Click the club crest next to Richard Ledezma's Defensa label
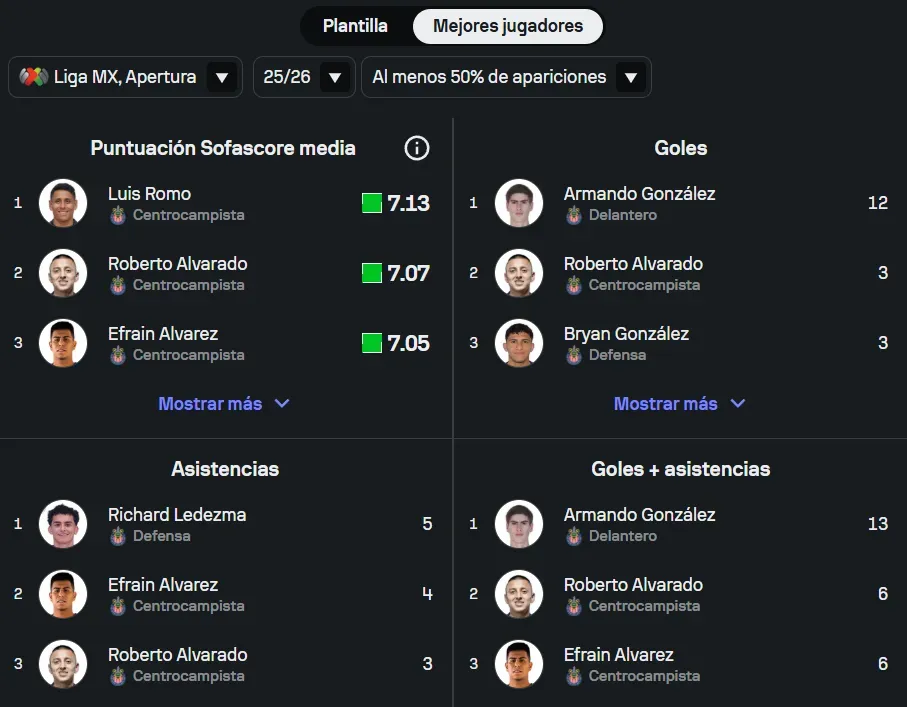907x707 pixels. (118, 536)
